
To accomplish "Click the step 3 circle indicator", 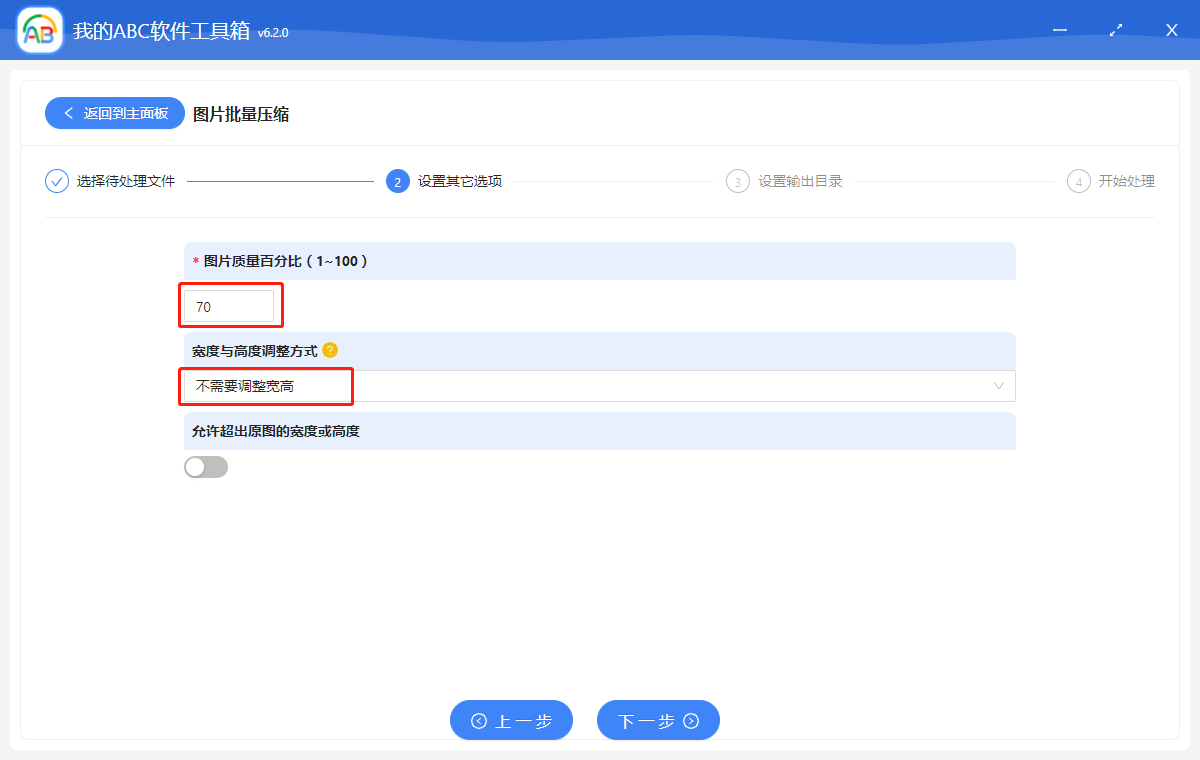I will click(737, 181).
